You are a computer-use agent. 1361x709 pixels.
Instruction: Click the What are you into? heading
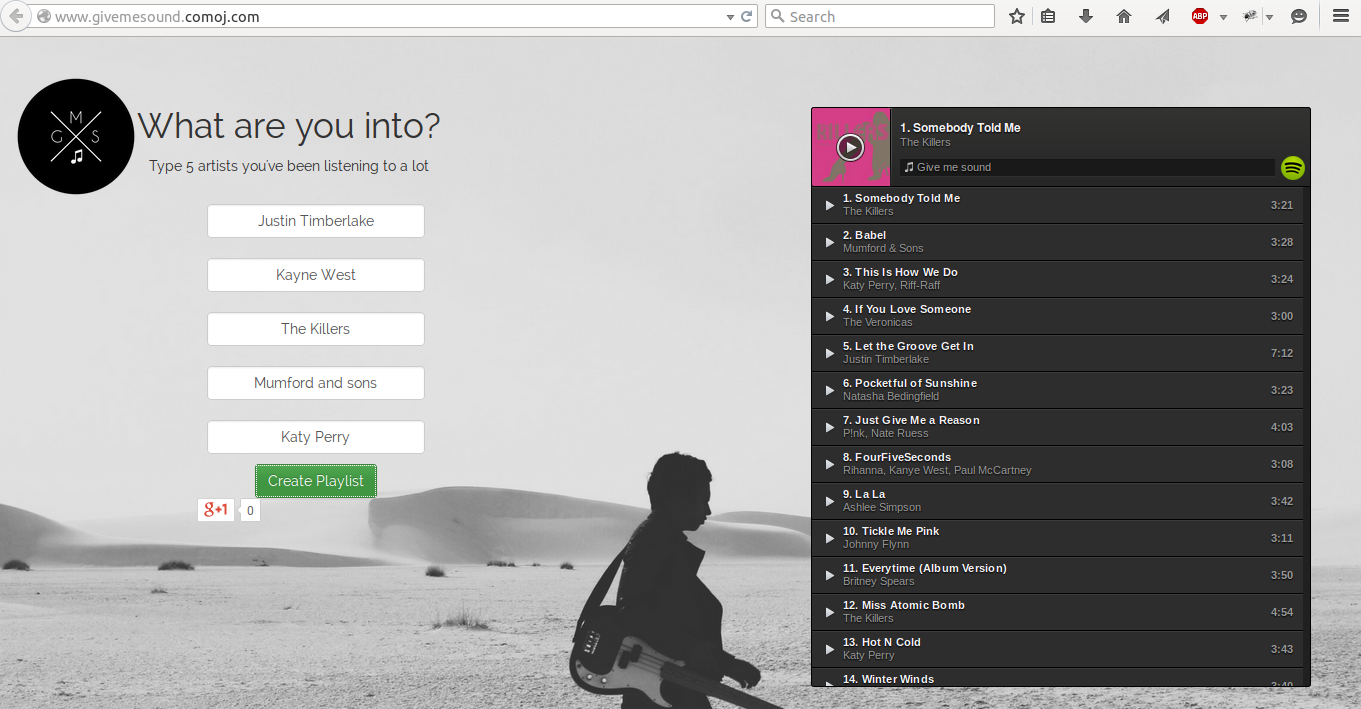click(289, 126)
